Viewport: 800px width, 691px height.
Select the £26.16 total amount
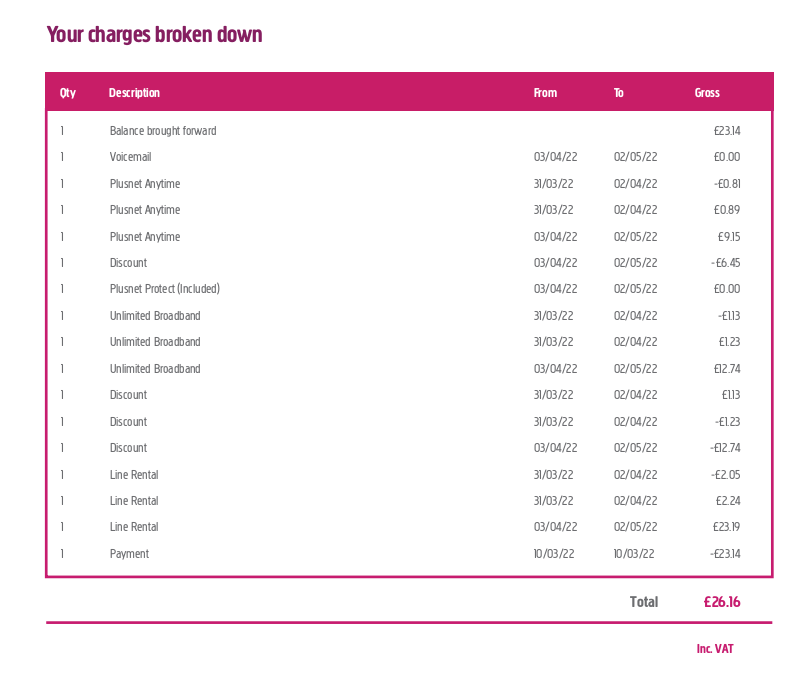pyautogui.click(x=722, y=602)
